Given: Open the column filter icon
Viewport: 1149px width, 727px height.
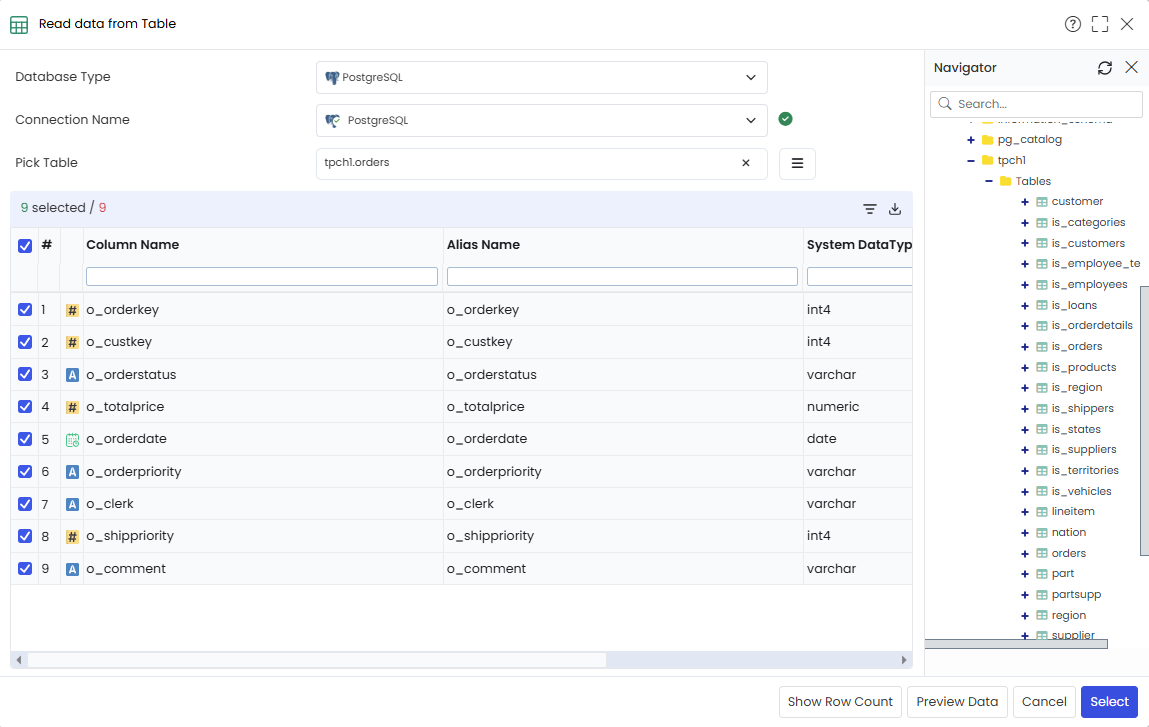Looking at the screenshot, I should pyautogui.click(x=869, y=209).
